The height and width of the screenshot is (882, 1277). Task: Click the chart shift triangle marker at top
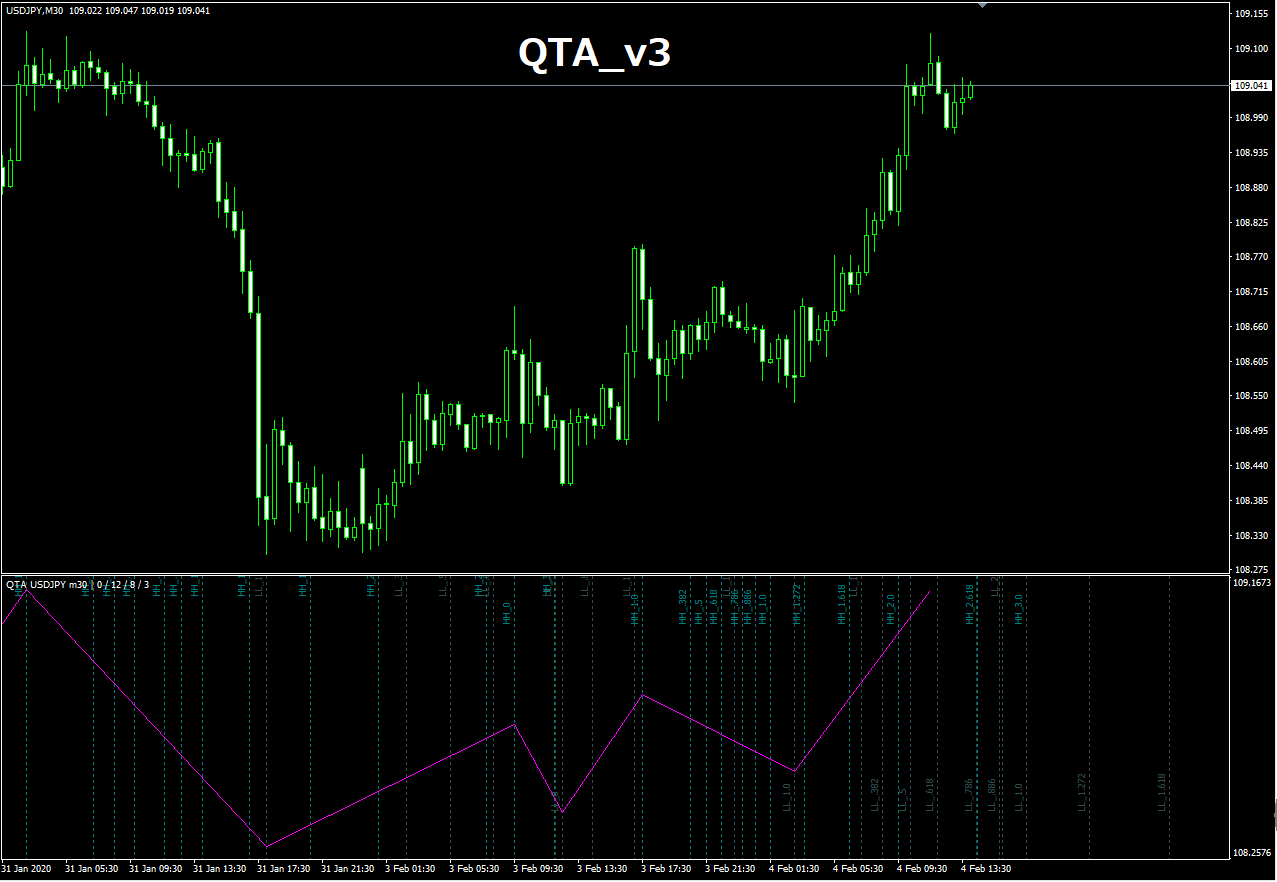[982, 5]
